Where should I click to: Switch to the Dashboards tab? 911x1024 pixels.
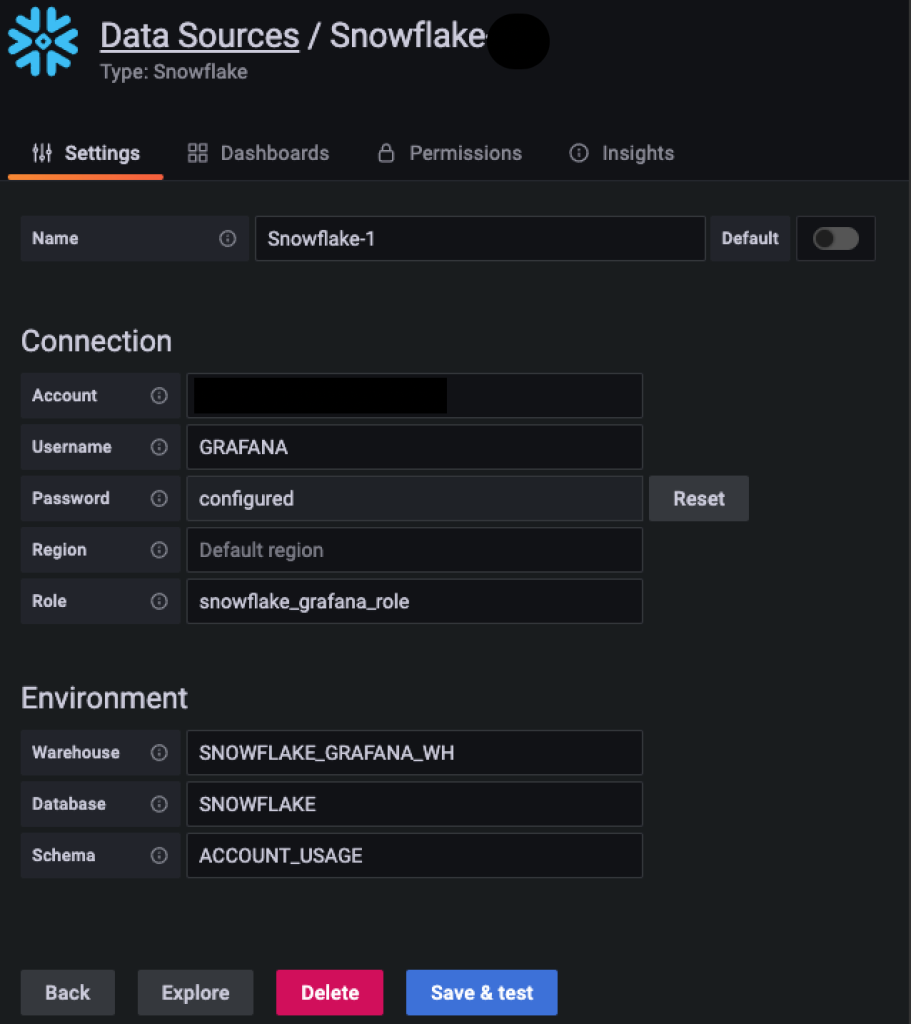[257, 153]
